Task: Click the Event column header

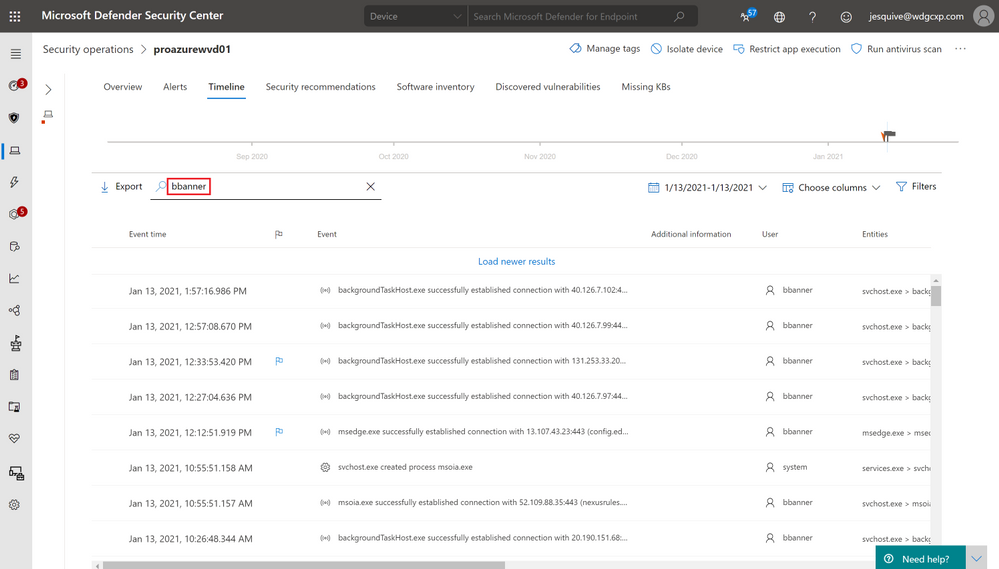Action: pos(327,234)
